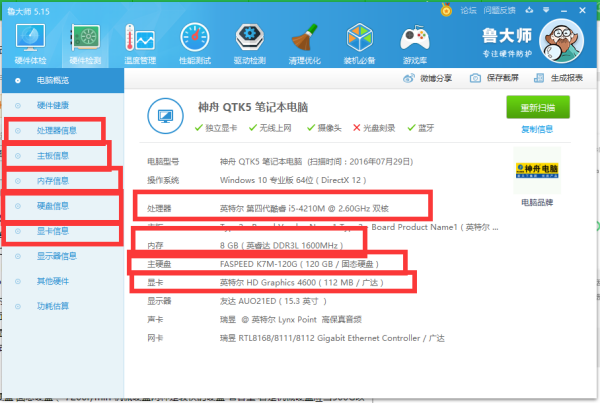
Task: Select 电脑概览 in sidebar
Action: point(63,80)
